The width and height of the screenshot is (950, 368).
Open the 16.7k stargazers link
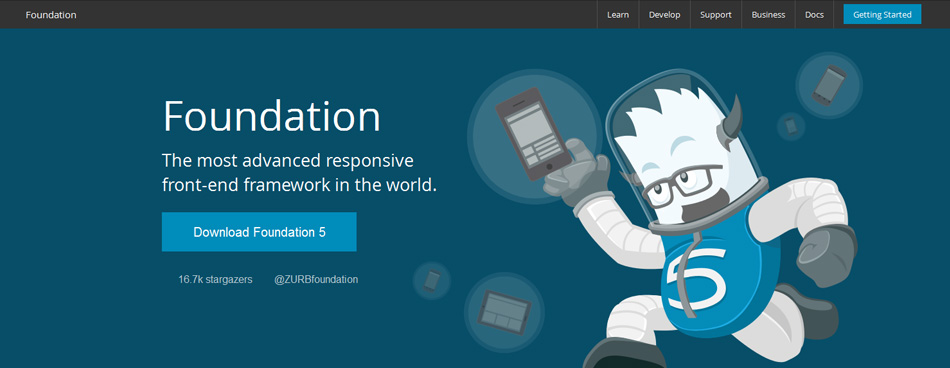tap(215, 279)
